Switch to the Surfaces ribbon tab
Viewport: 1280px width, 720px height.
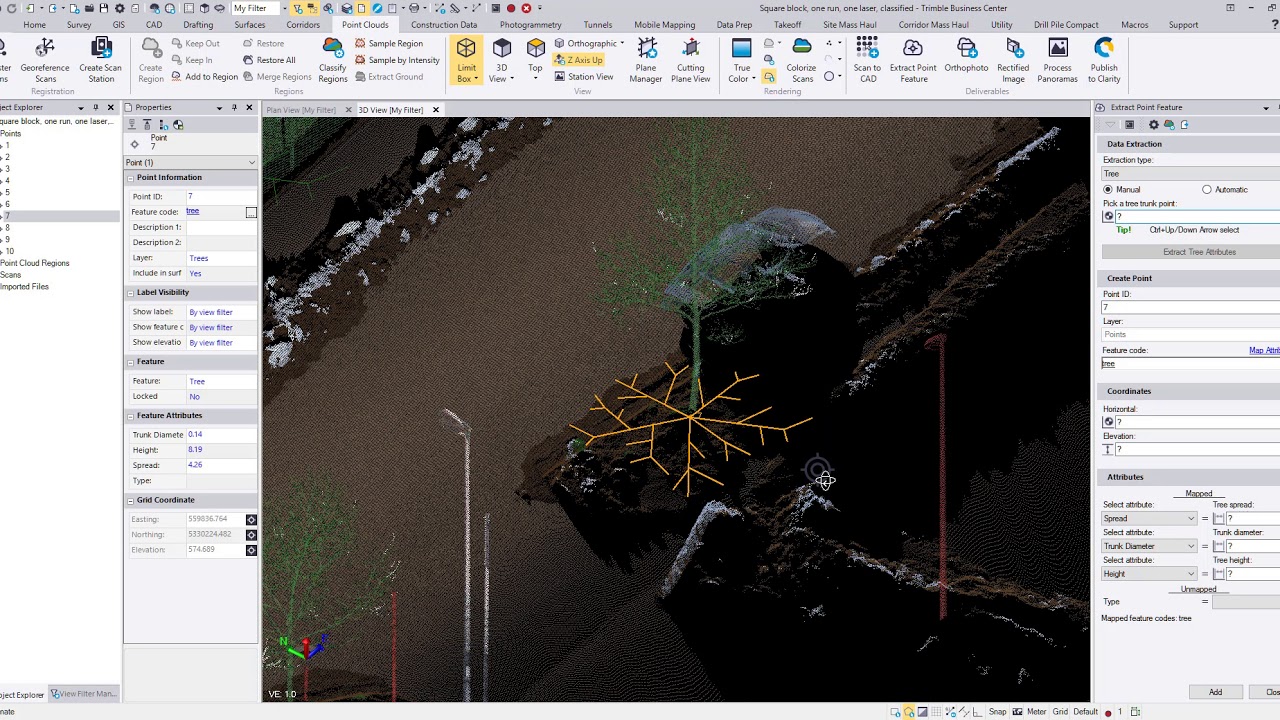(250, 25)
